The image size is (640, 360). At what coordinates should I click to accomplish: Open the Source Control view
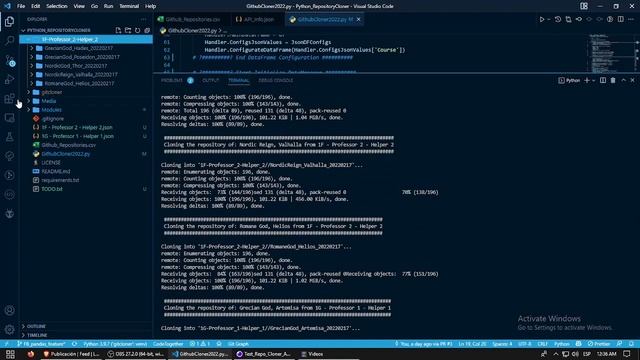pos(9,60)
